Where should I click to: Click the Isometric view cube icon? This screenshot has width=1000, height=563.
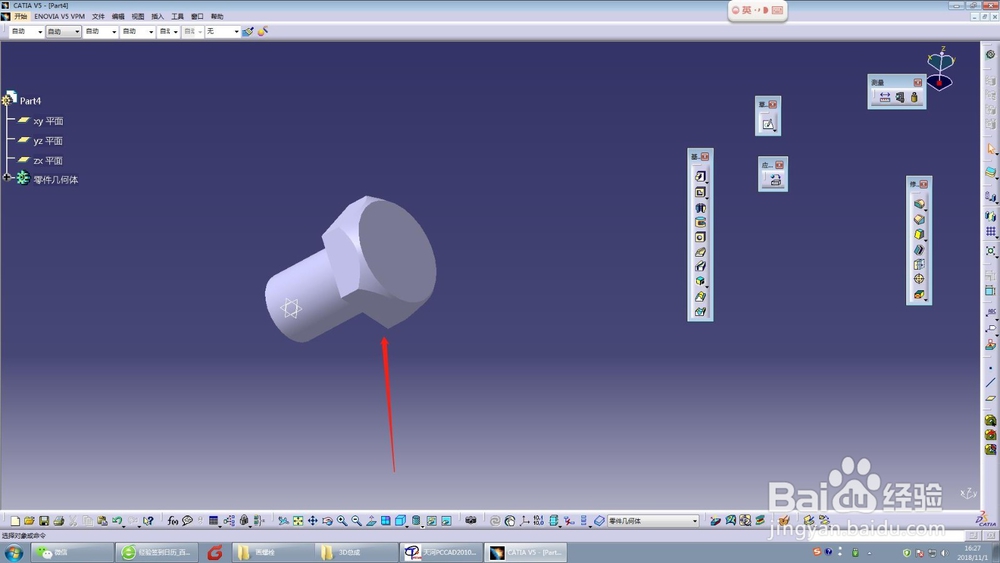pos(401,521)
